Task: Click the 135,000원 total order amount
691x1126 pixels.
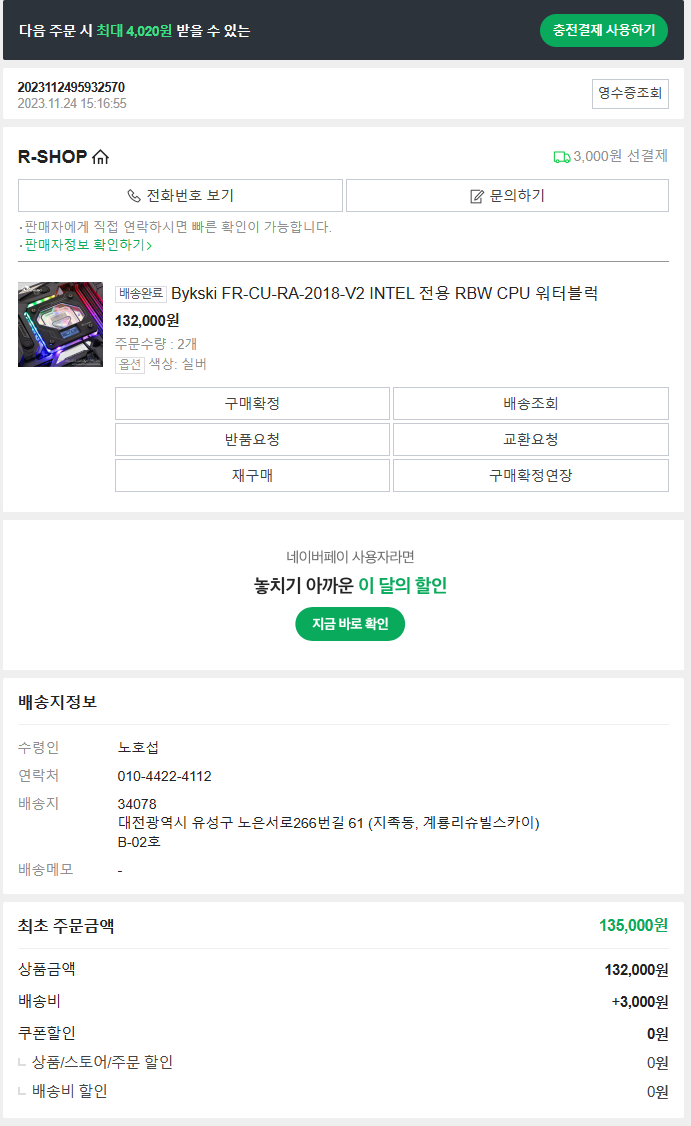Action: [633, 925]
